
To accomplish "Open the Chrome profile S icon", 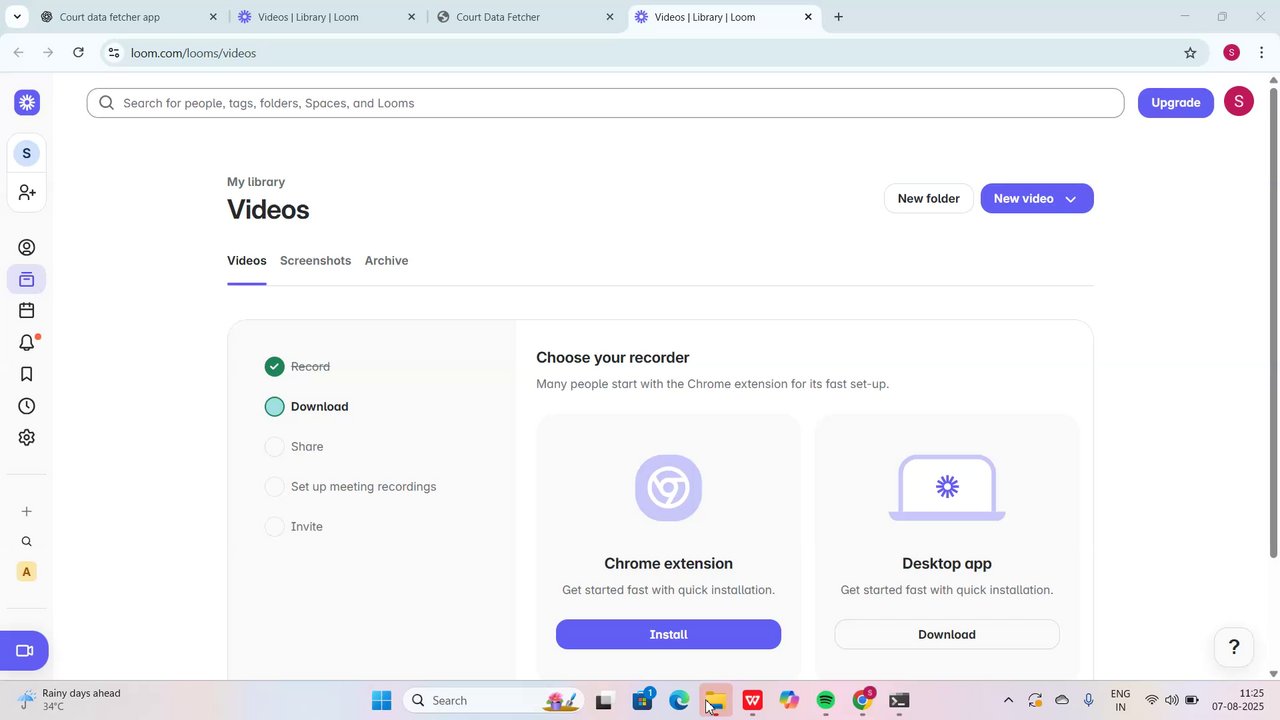I will coord(1232,53).
